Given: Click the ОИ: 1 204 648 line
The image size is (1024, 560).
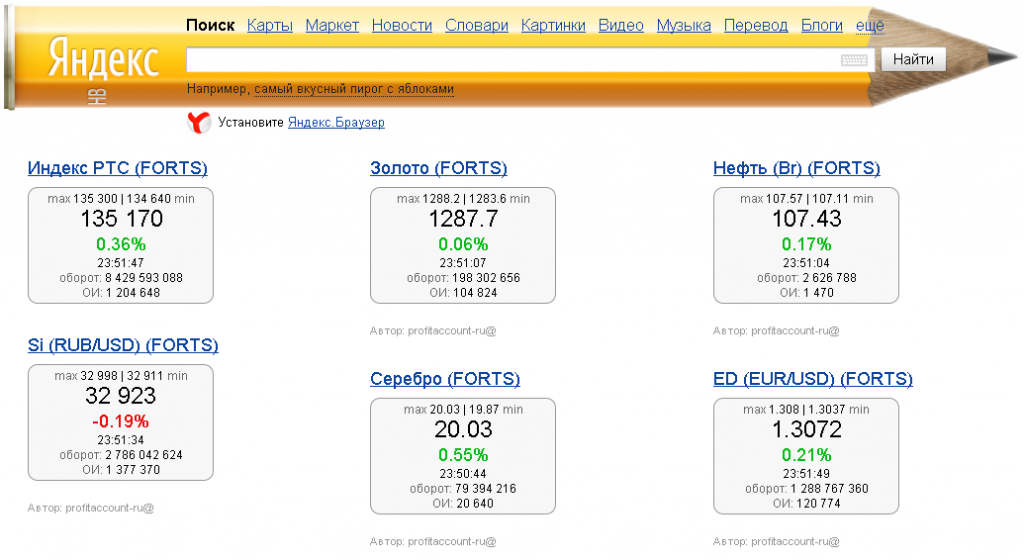Looking at the screenshot, I should pyautogui.click(x=121, y=293).
